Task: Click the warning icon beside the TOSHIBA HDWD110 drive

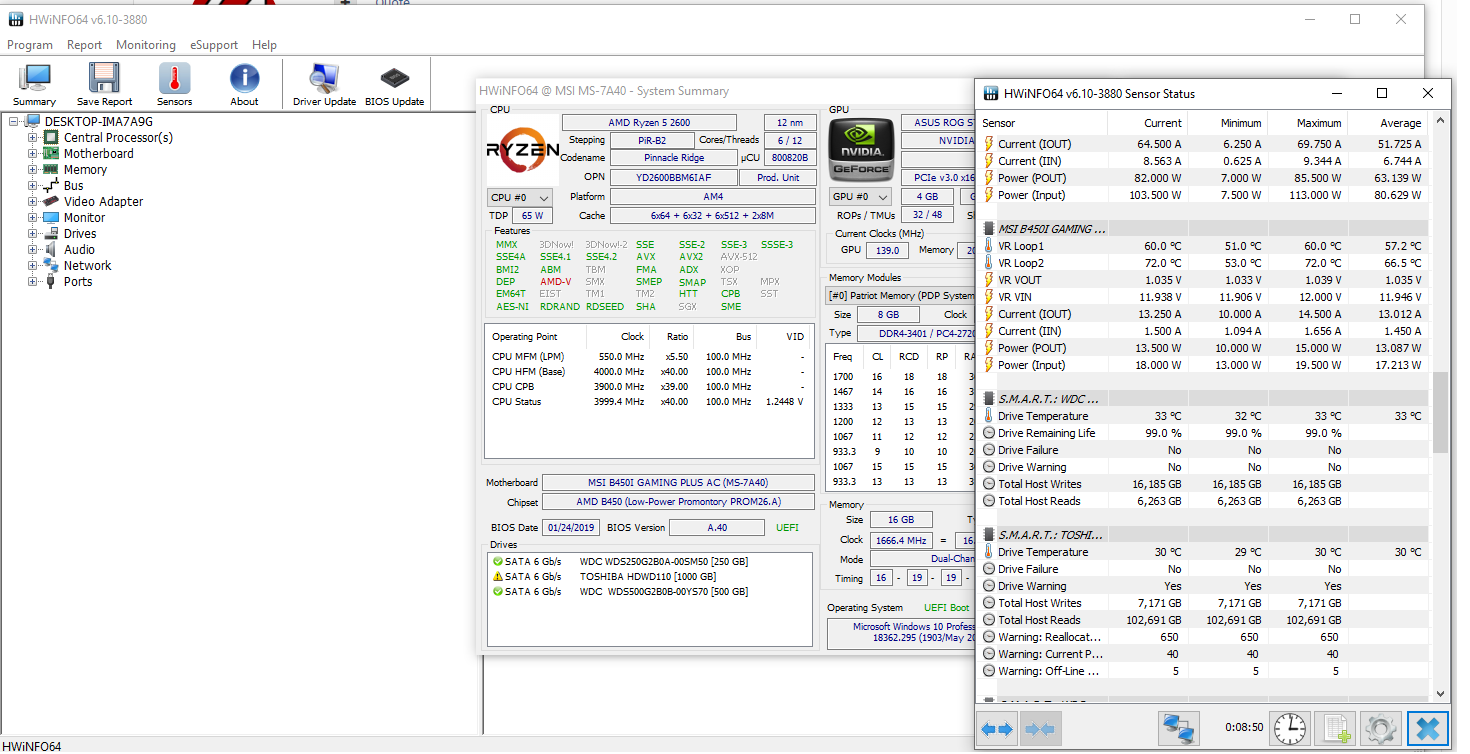Action: 498,577
